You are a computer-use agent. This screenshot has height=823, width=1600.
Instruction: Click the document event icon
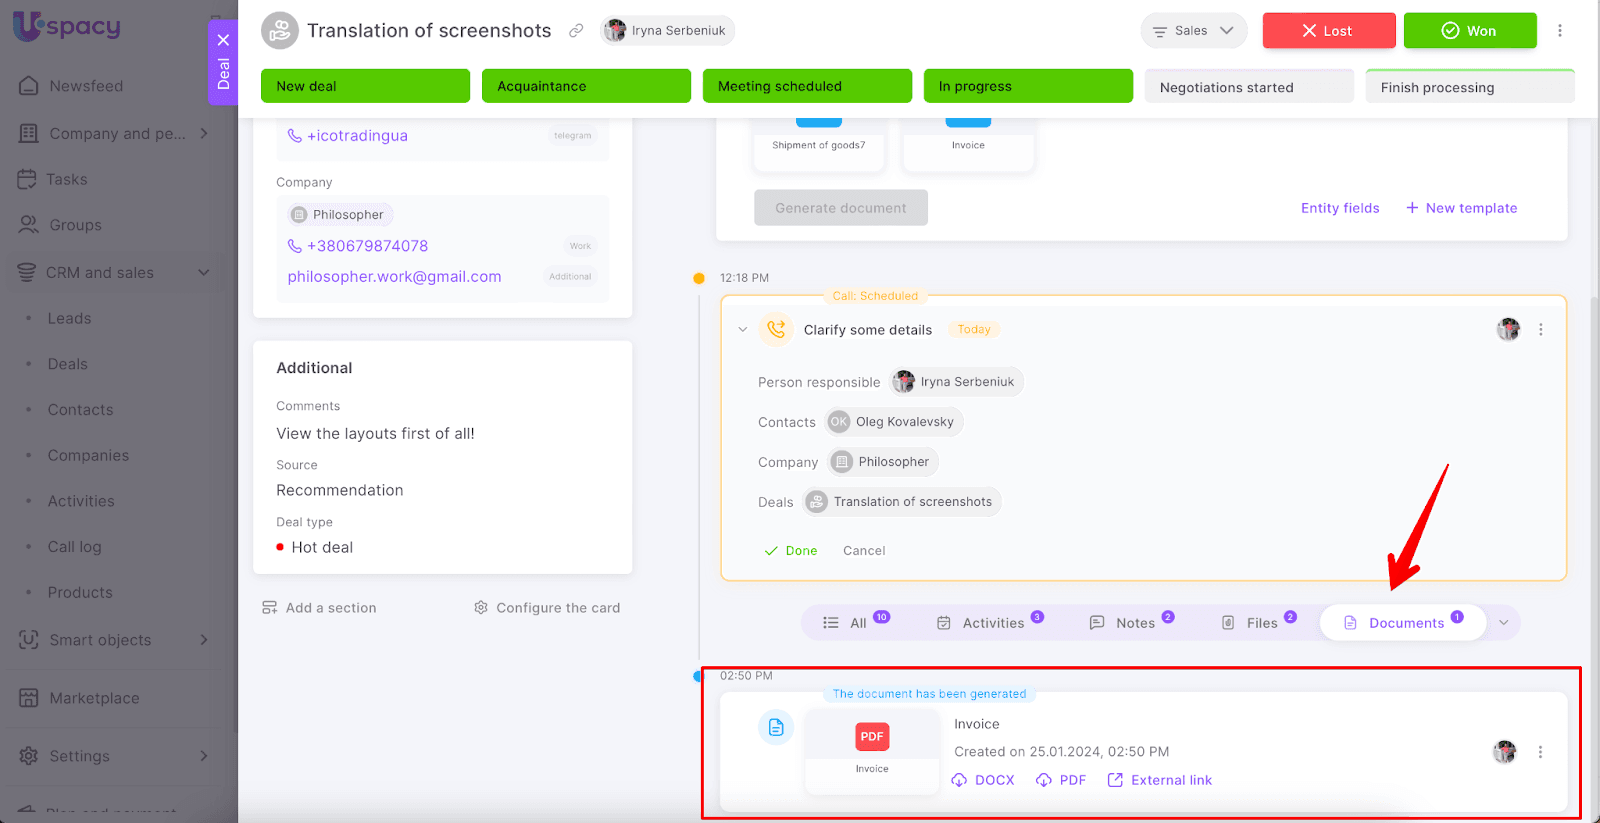pos(776,727)
